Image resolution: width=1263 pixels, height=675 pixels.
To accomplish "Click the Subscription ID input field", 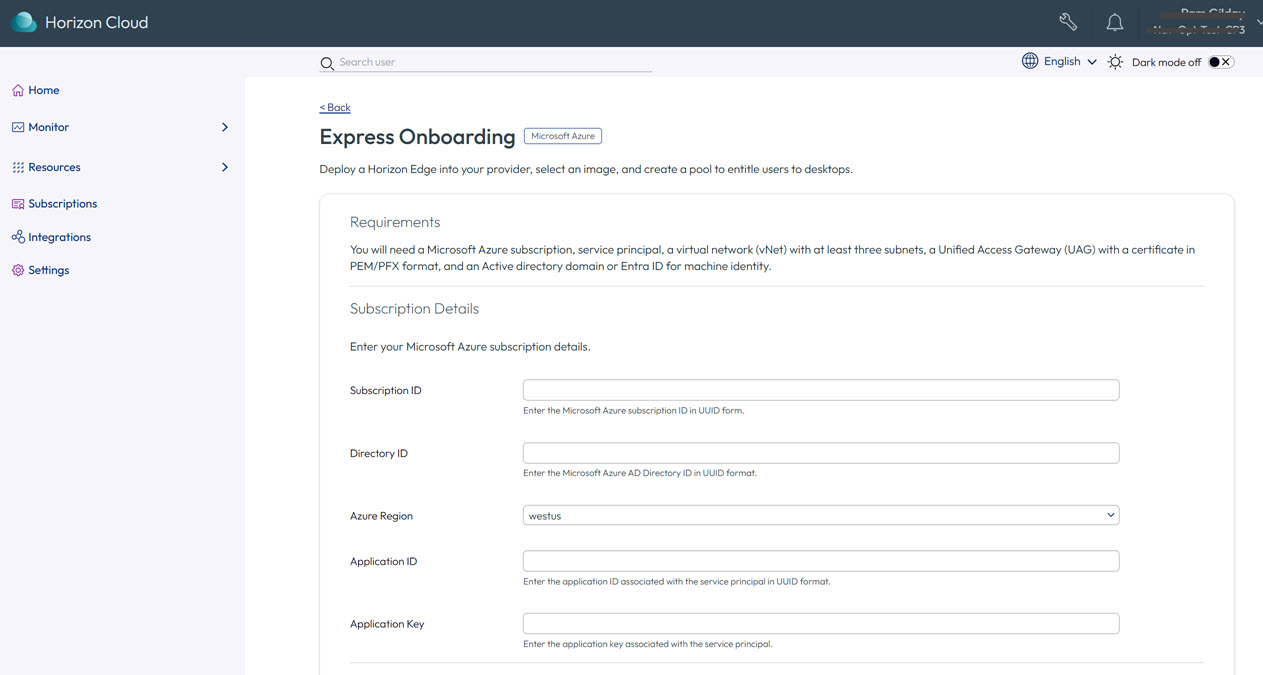I will (821, 390).
